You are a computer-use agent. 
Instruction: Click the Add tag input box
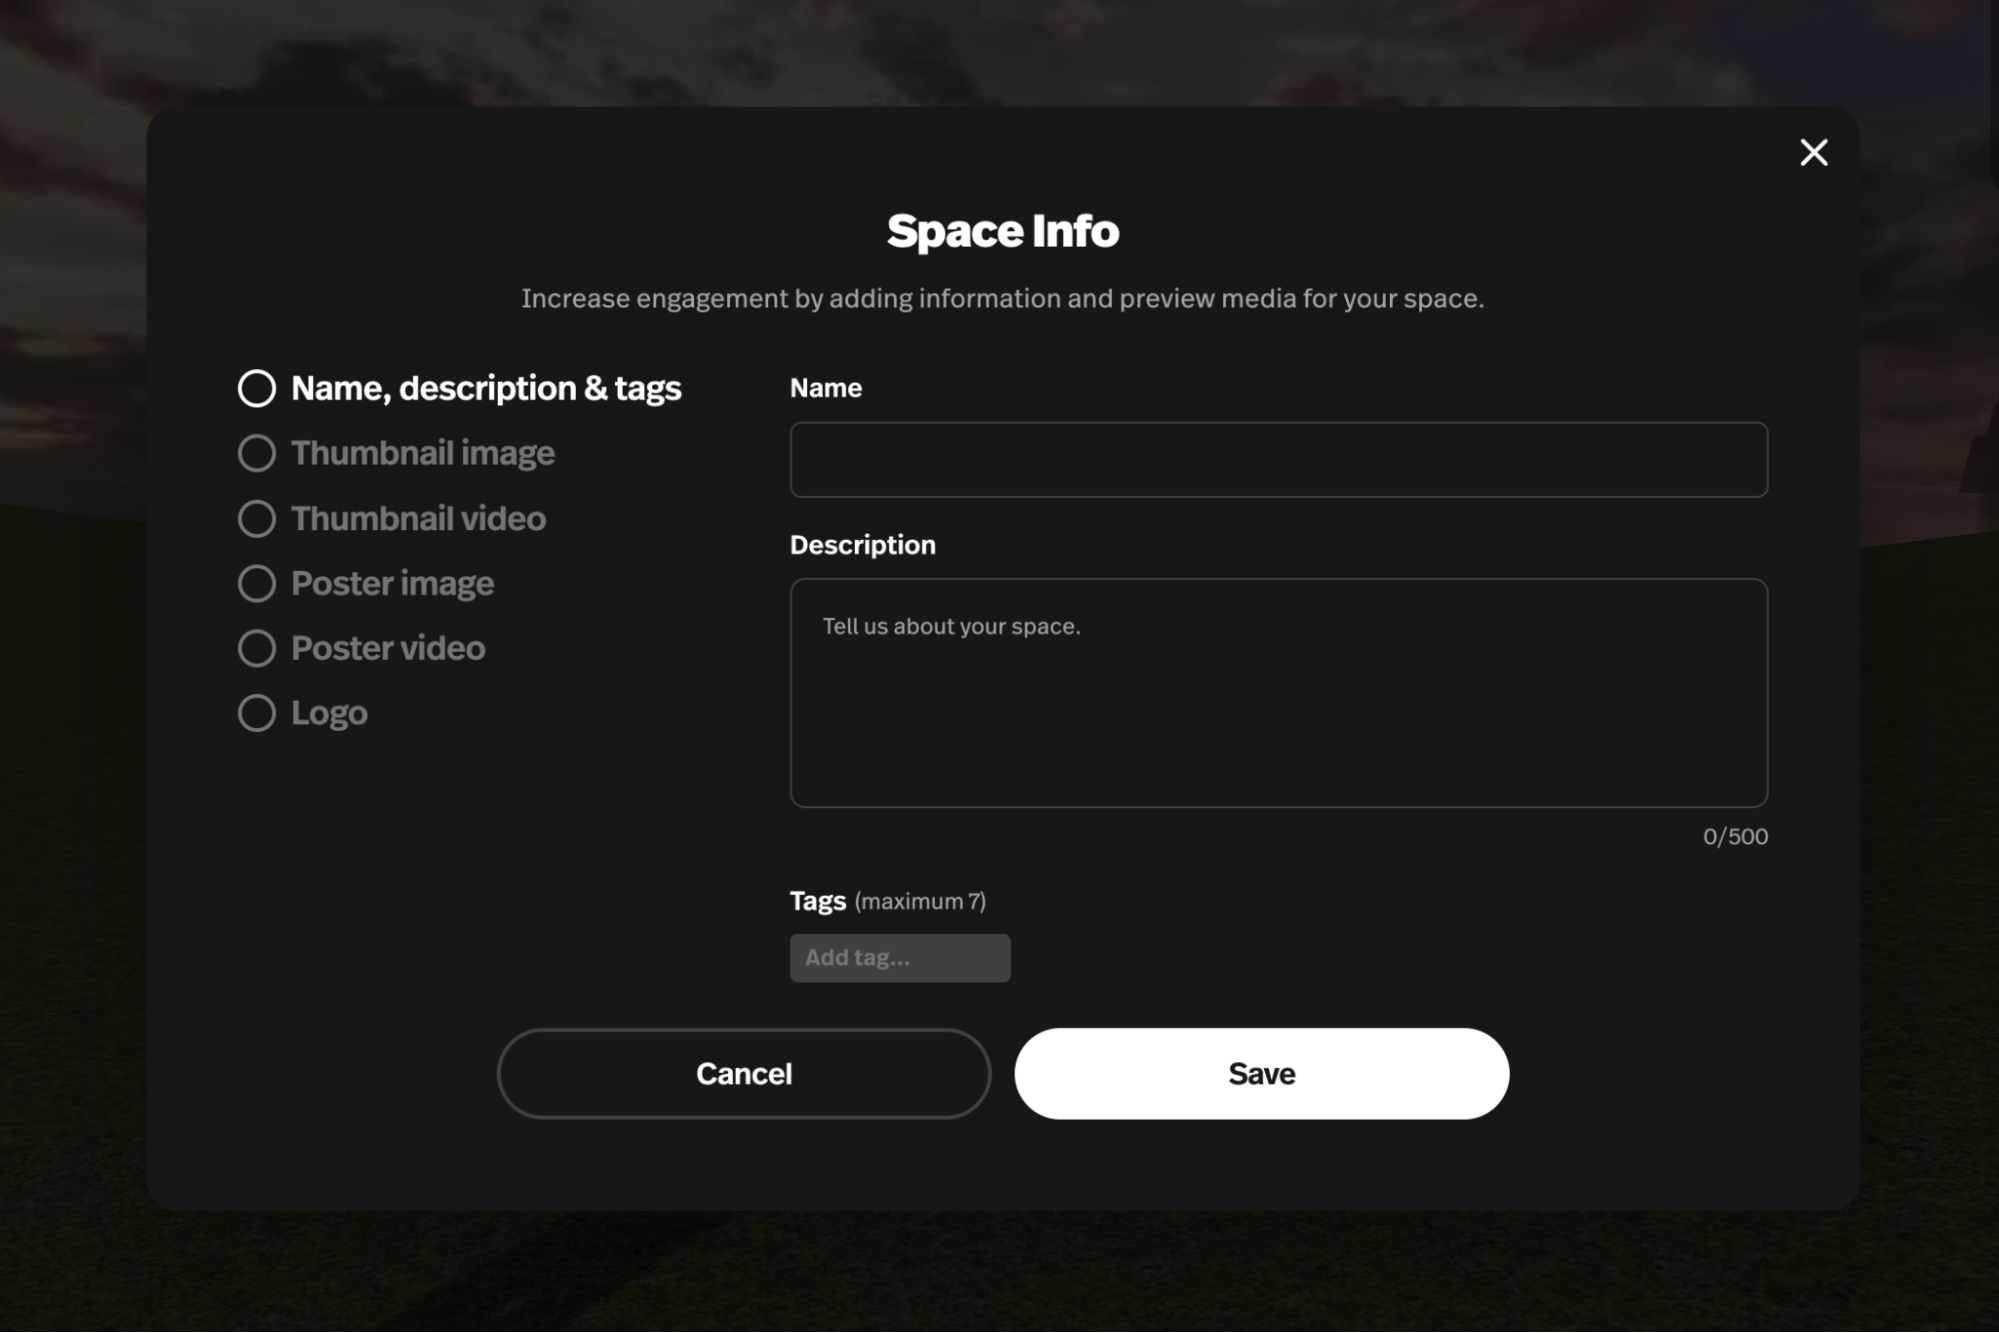[899, 958]
